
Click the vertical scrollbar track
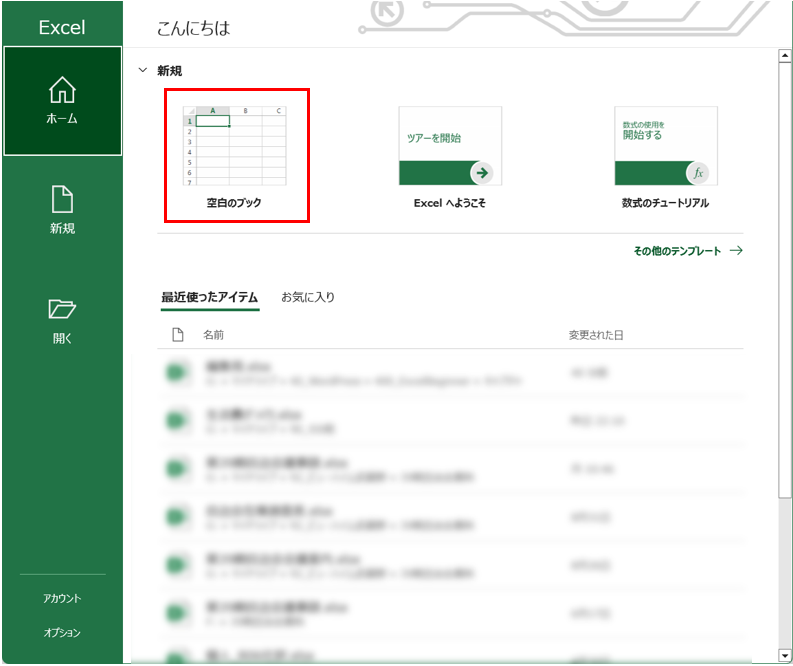click(784, 571)
